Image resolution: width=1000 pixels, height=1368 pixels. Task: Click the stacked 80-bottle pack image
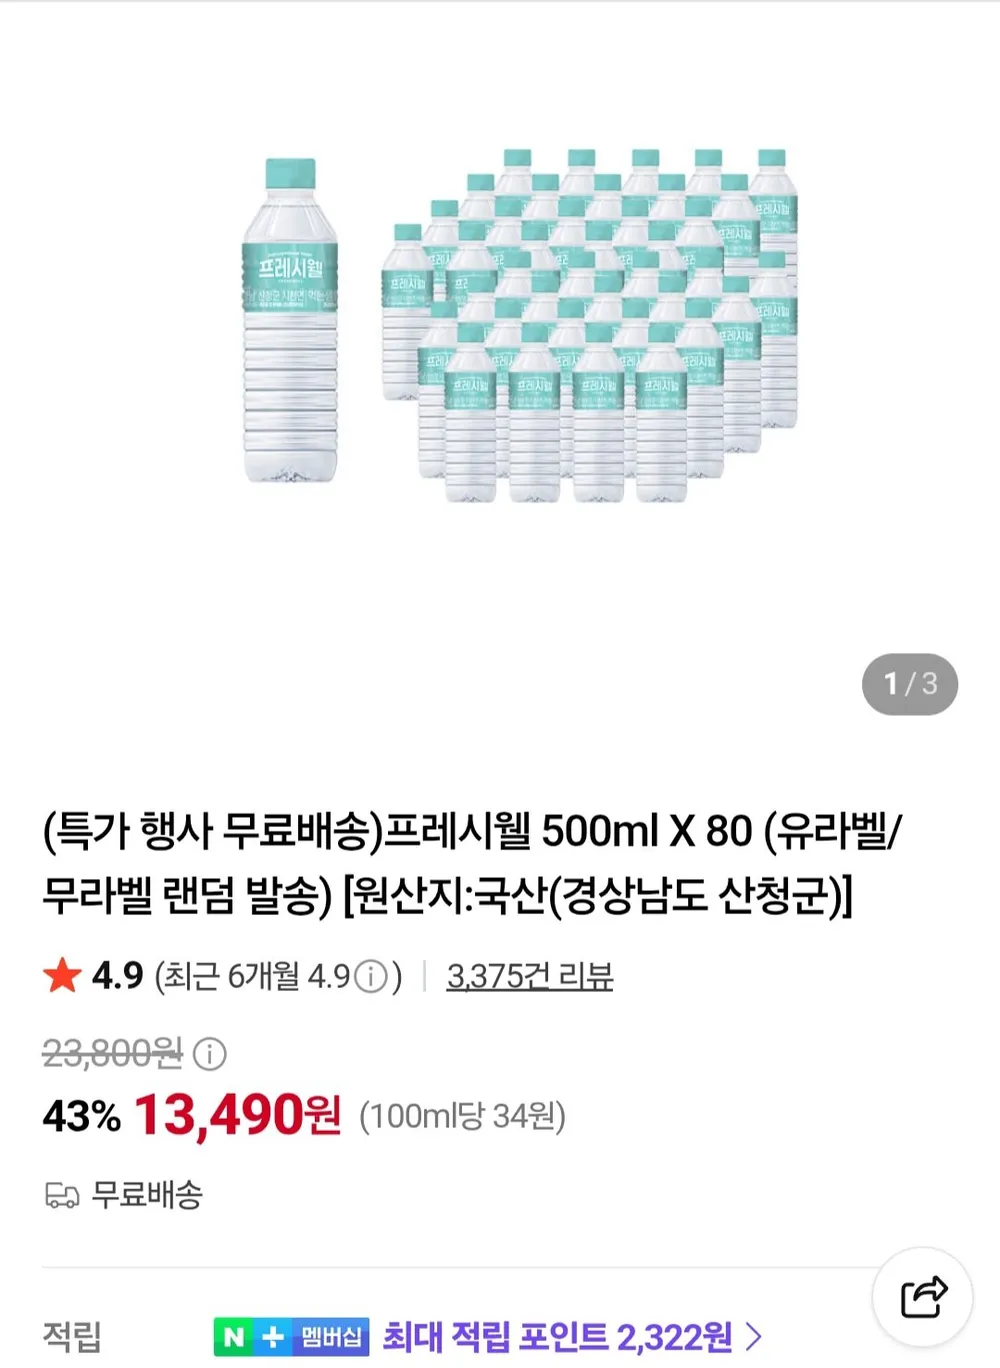[590, 325]
